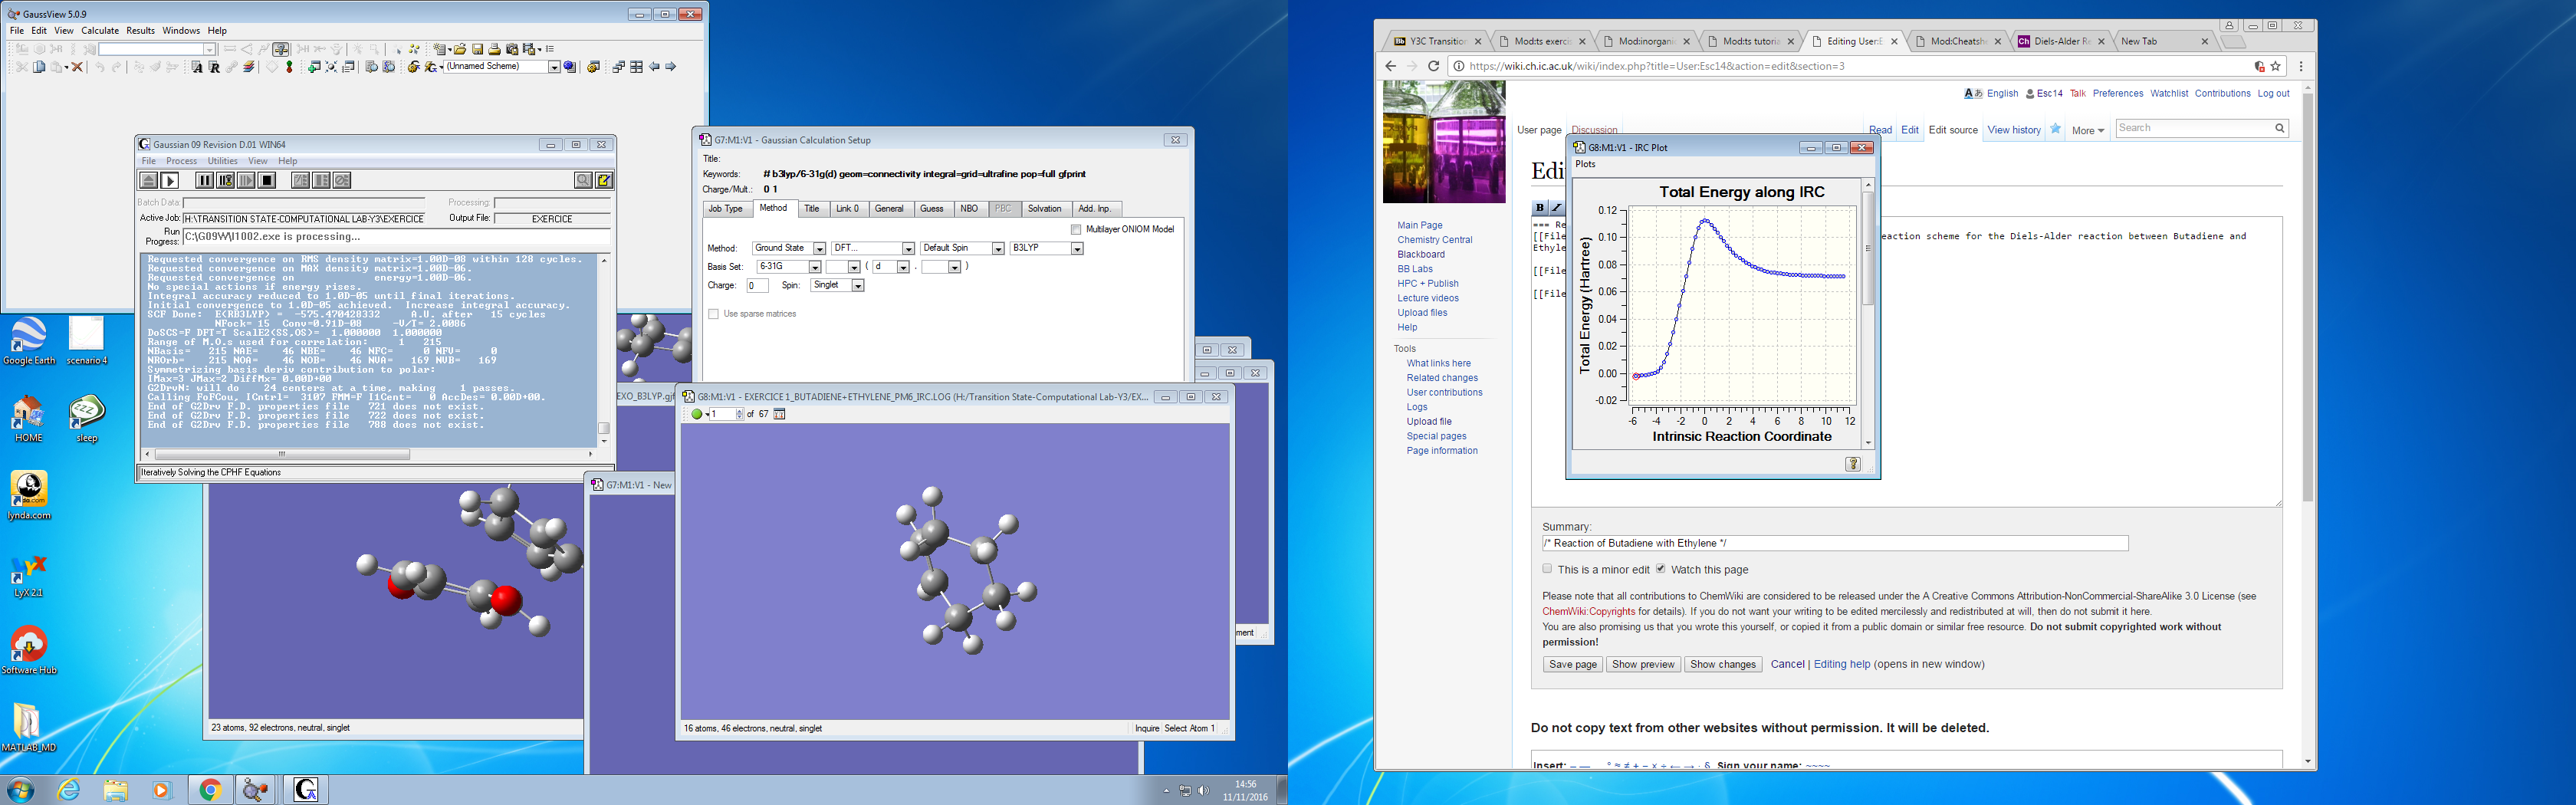Check 'This is a minor edit' box
Image resolution: width=2576 pixels, height=805 pixels.
1547,569
